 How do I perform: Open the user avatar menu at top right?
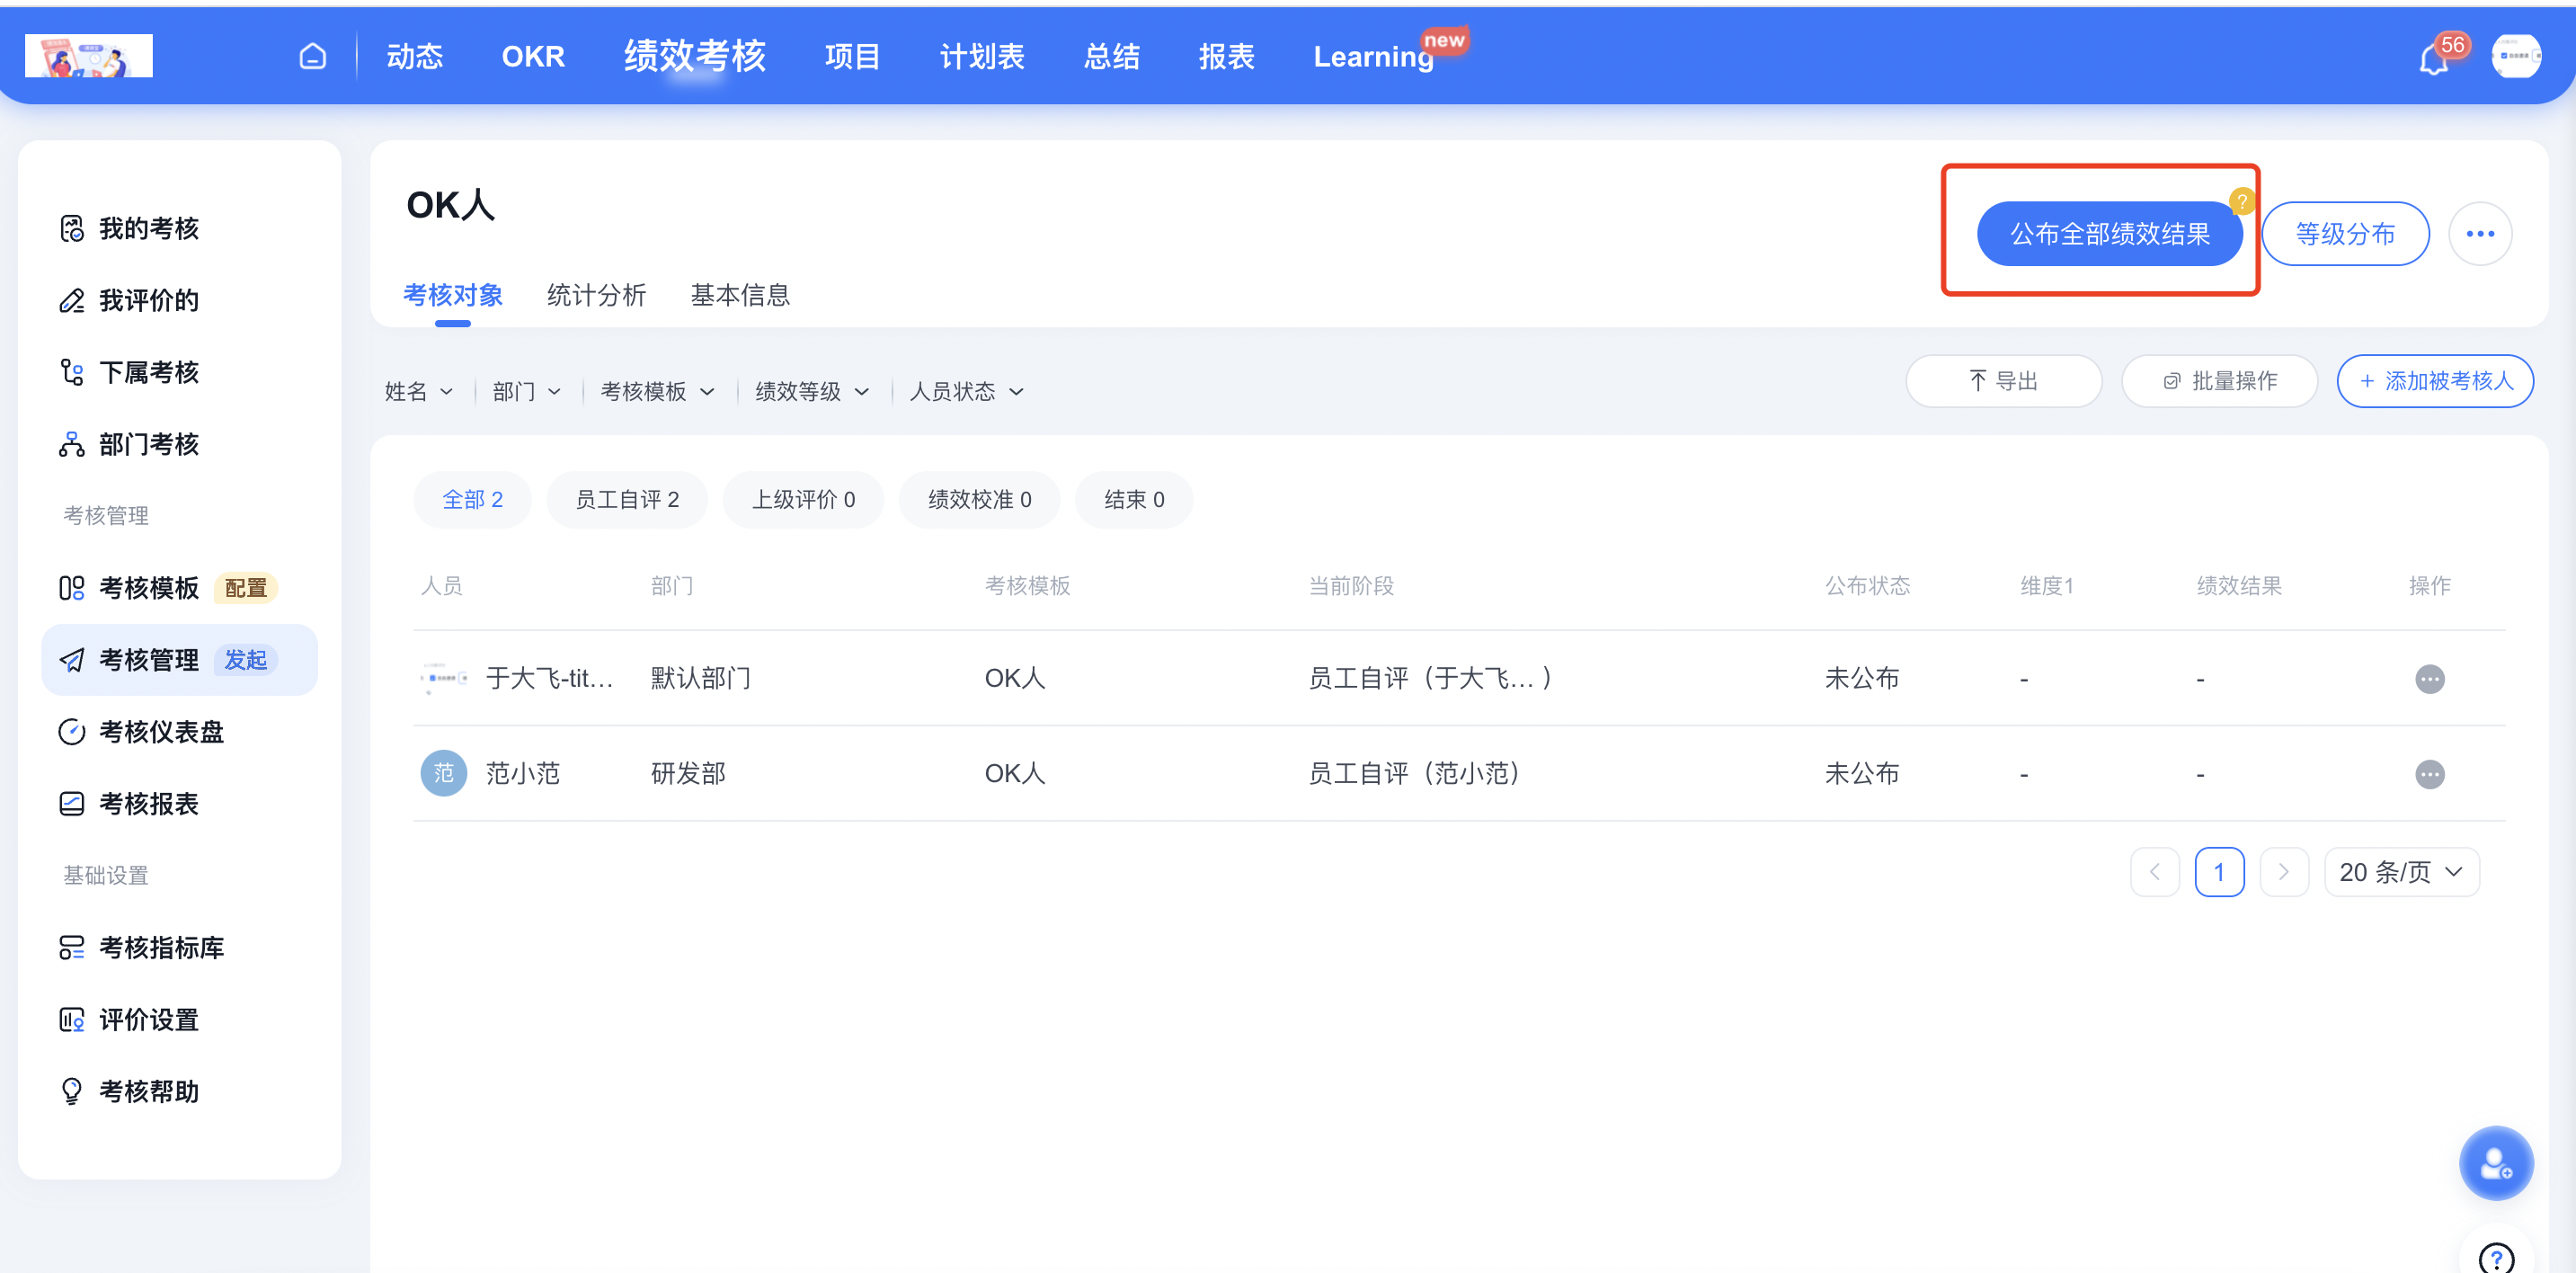tap(2516, 56)
